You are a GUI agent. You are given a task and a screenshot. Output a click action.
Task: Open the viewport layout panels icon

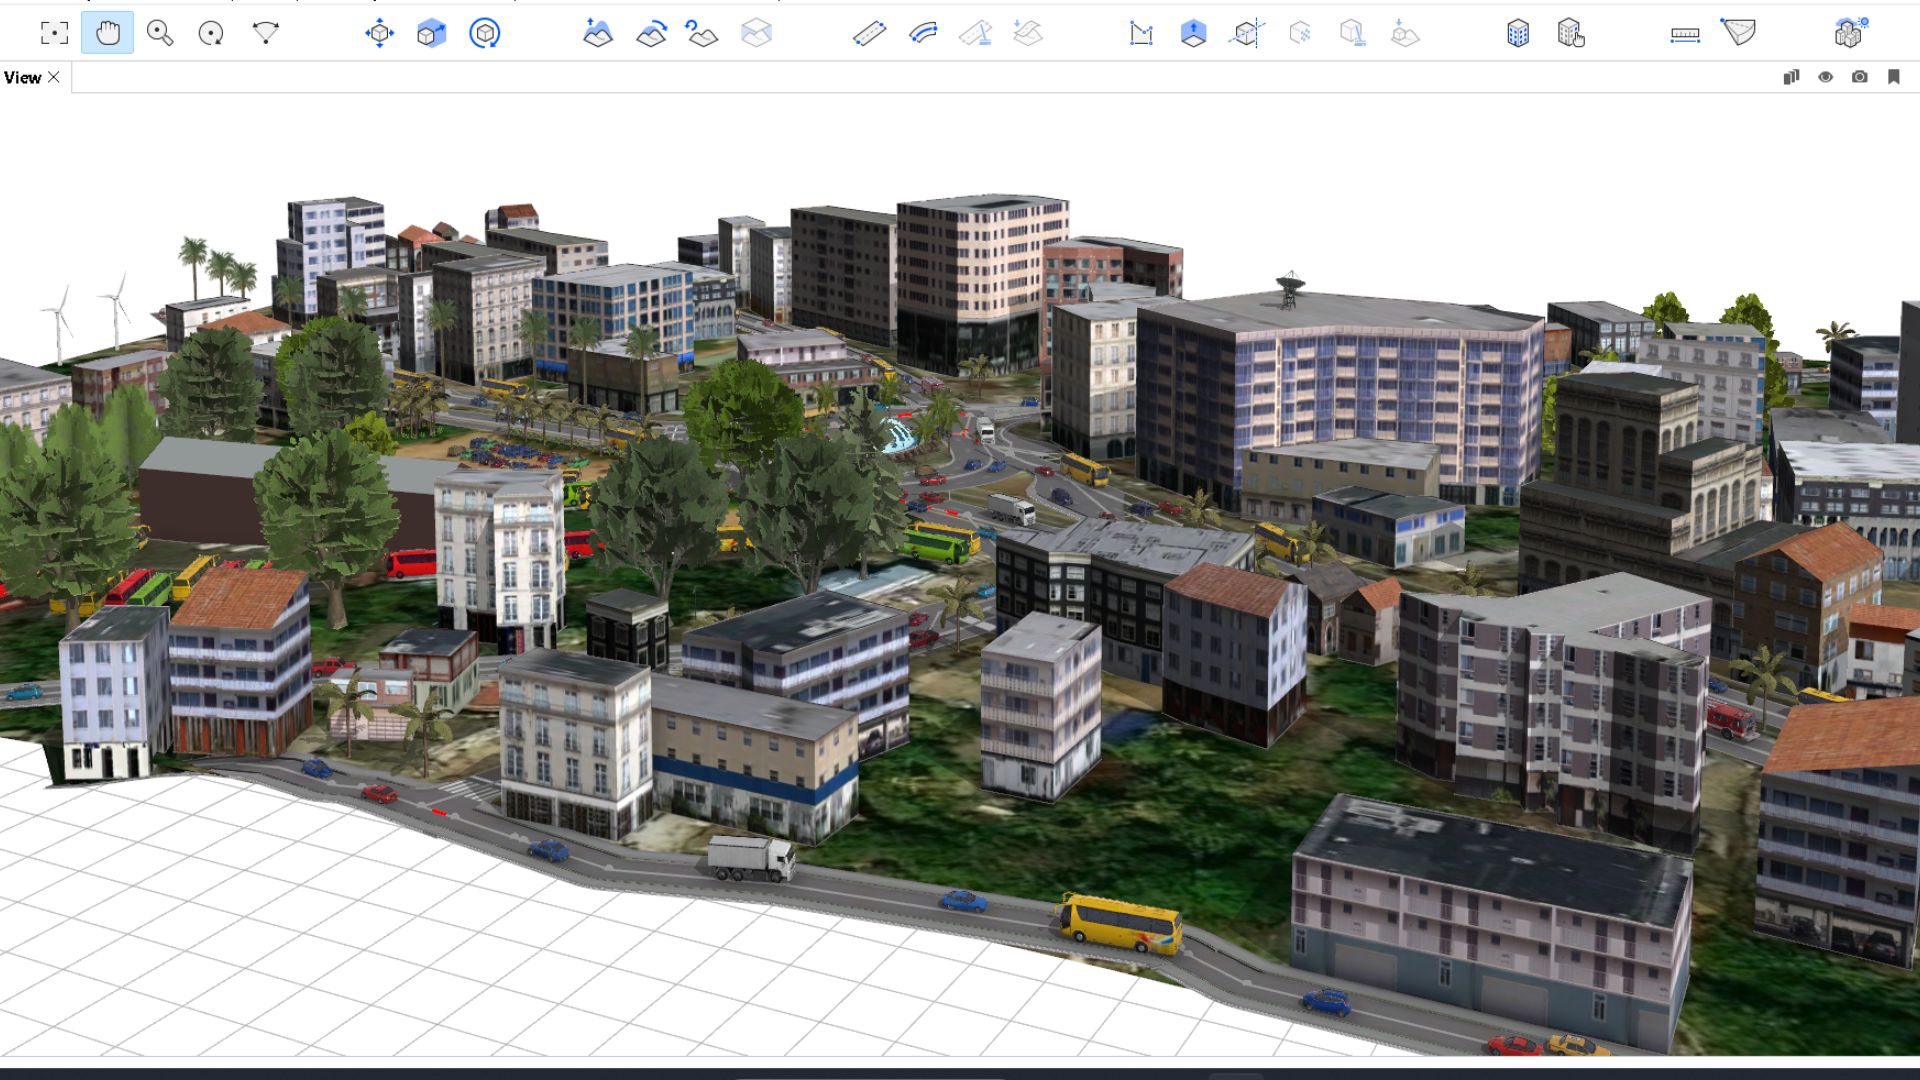1791,77
